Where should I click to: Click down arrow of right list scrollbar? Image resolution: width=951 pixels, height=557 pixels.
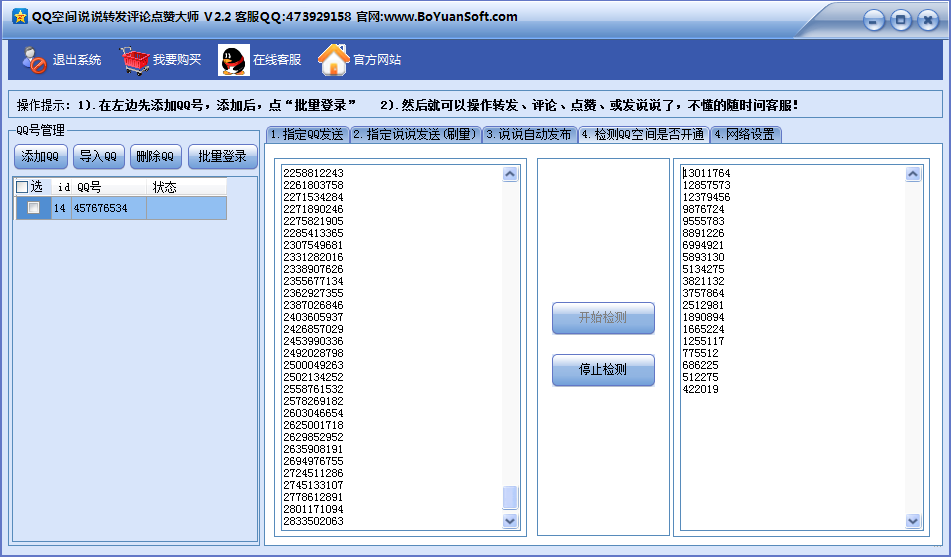(913, 521)
